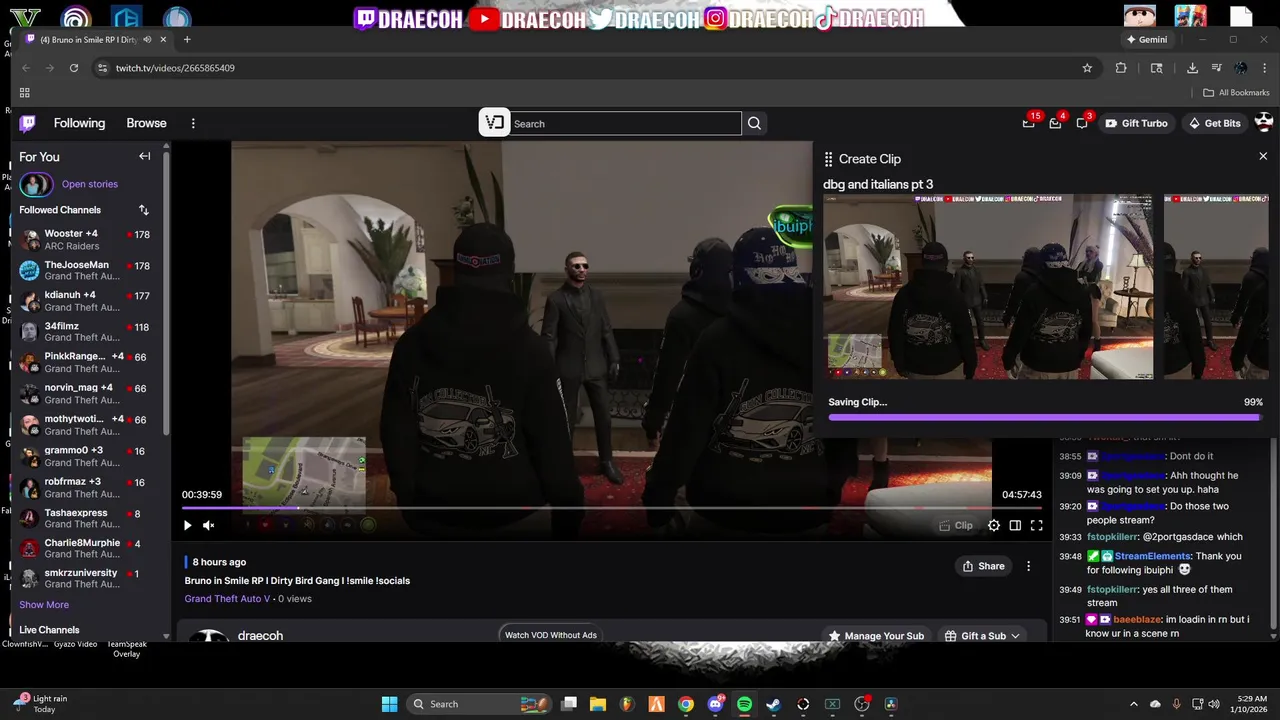Open Chrome media controls icon

click(x=1216, y=68)
